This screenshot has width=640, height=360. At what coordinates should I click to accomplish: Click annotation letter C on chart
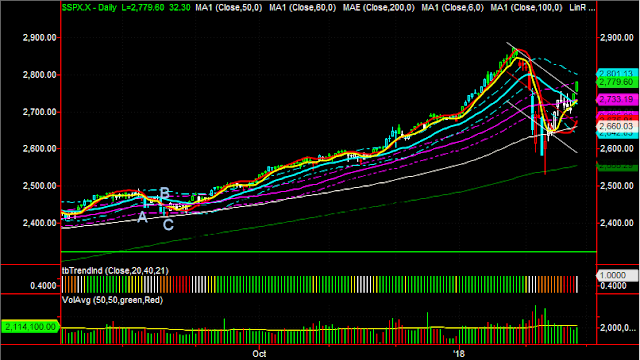(x=168, y=224)
